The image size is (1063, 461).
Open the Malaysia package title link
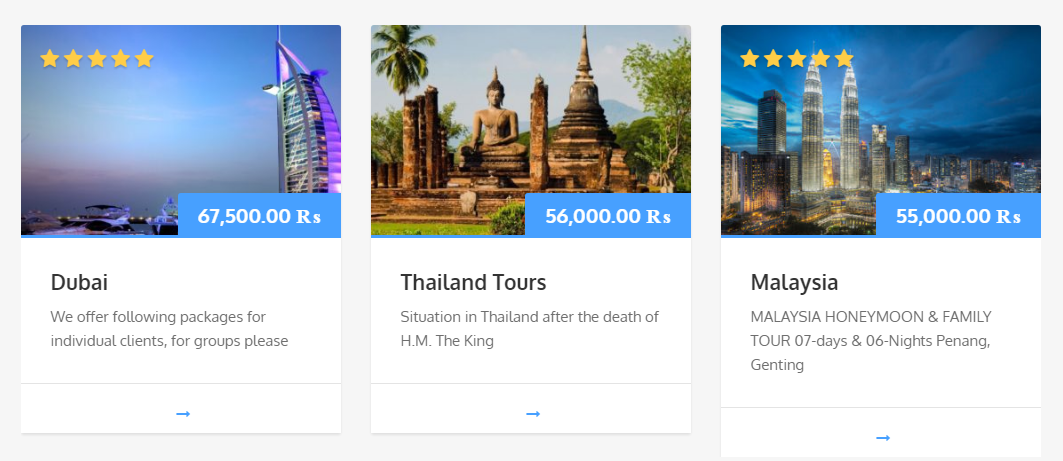click(x=794, y=282)
